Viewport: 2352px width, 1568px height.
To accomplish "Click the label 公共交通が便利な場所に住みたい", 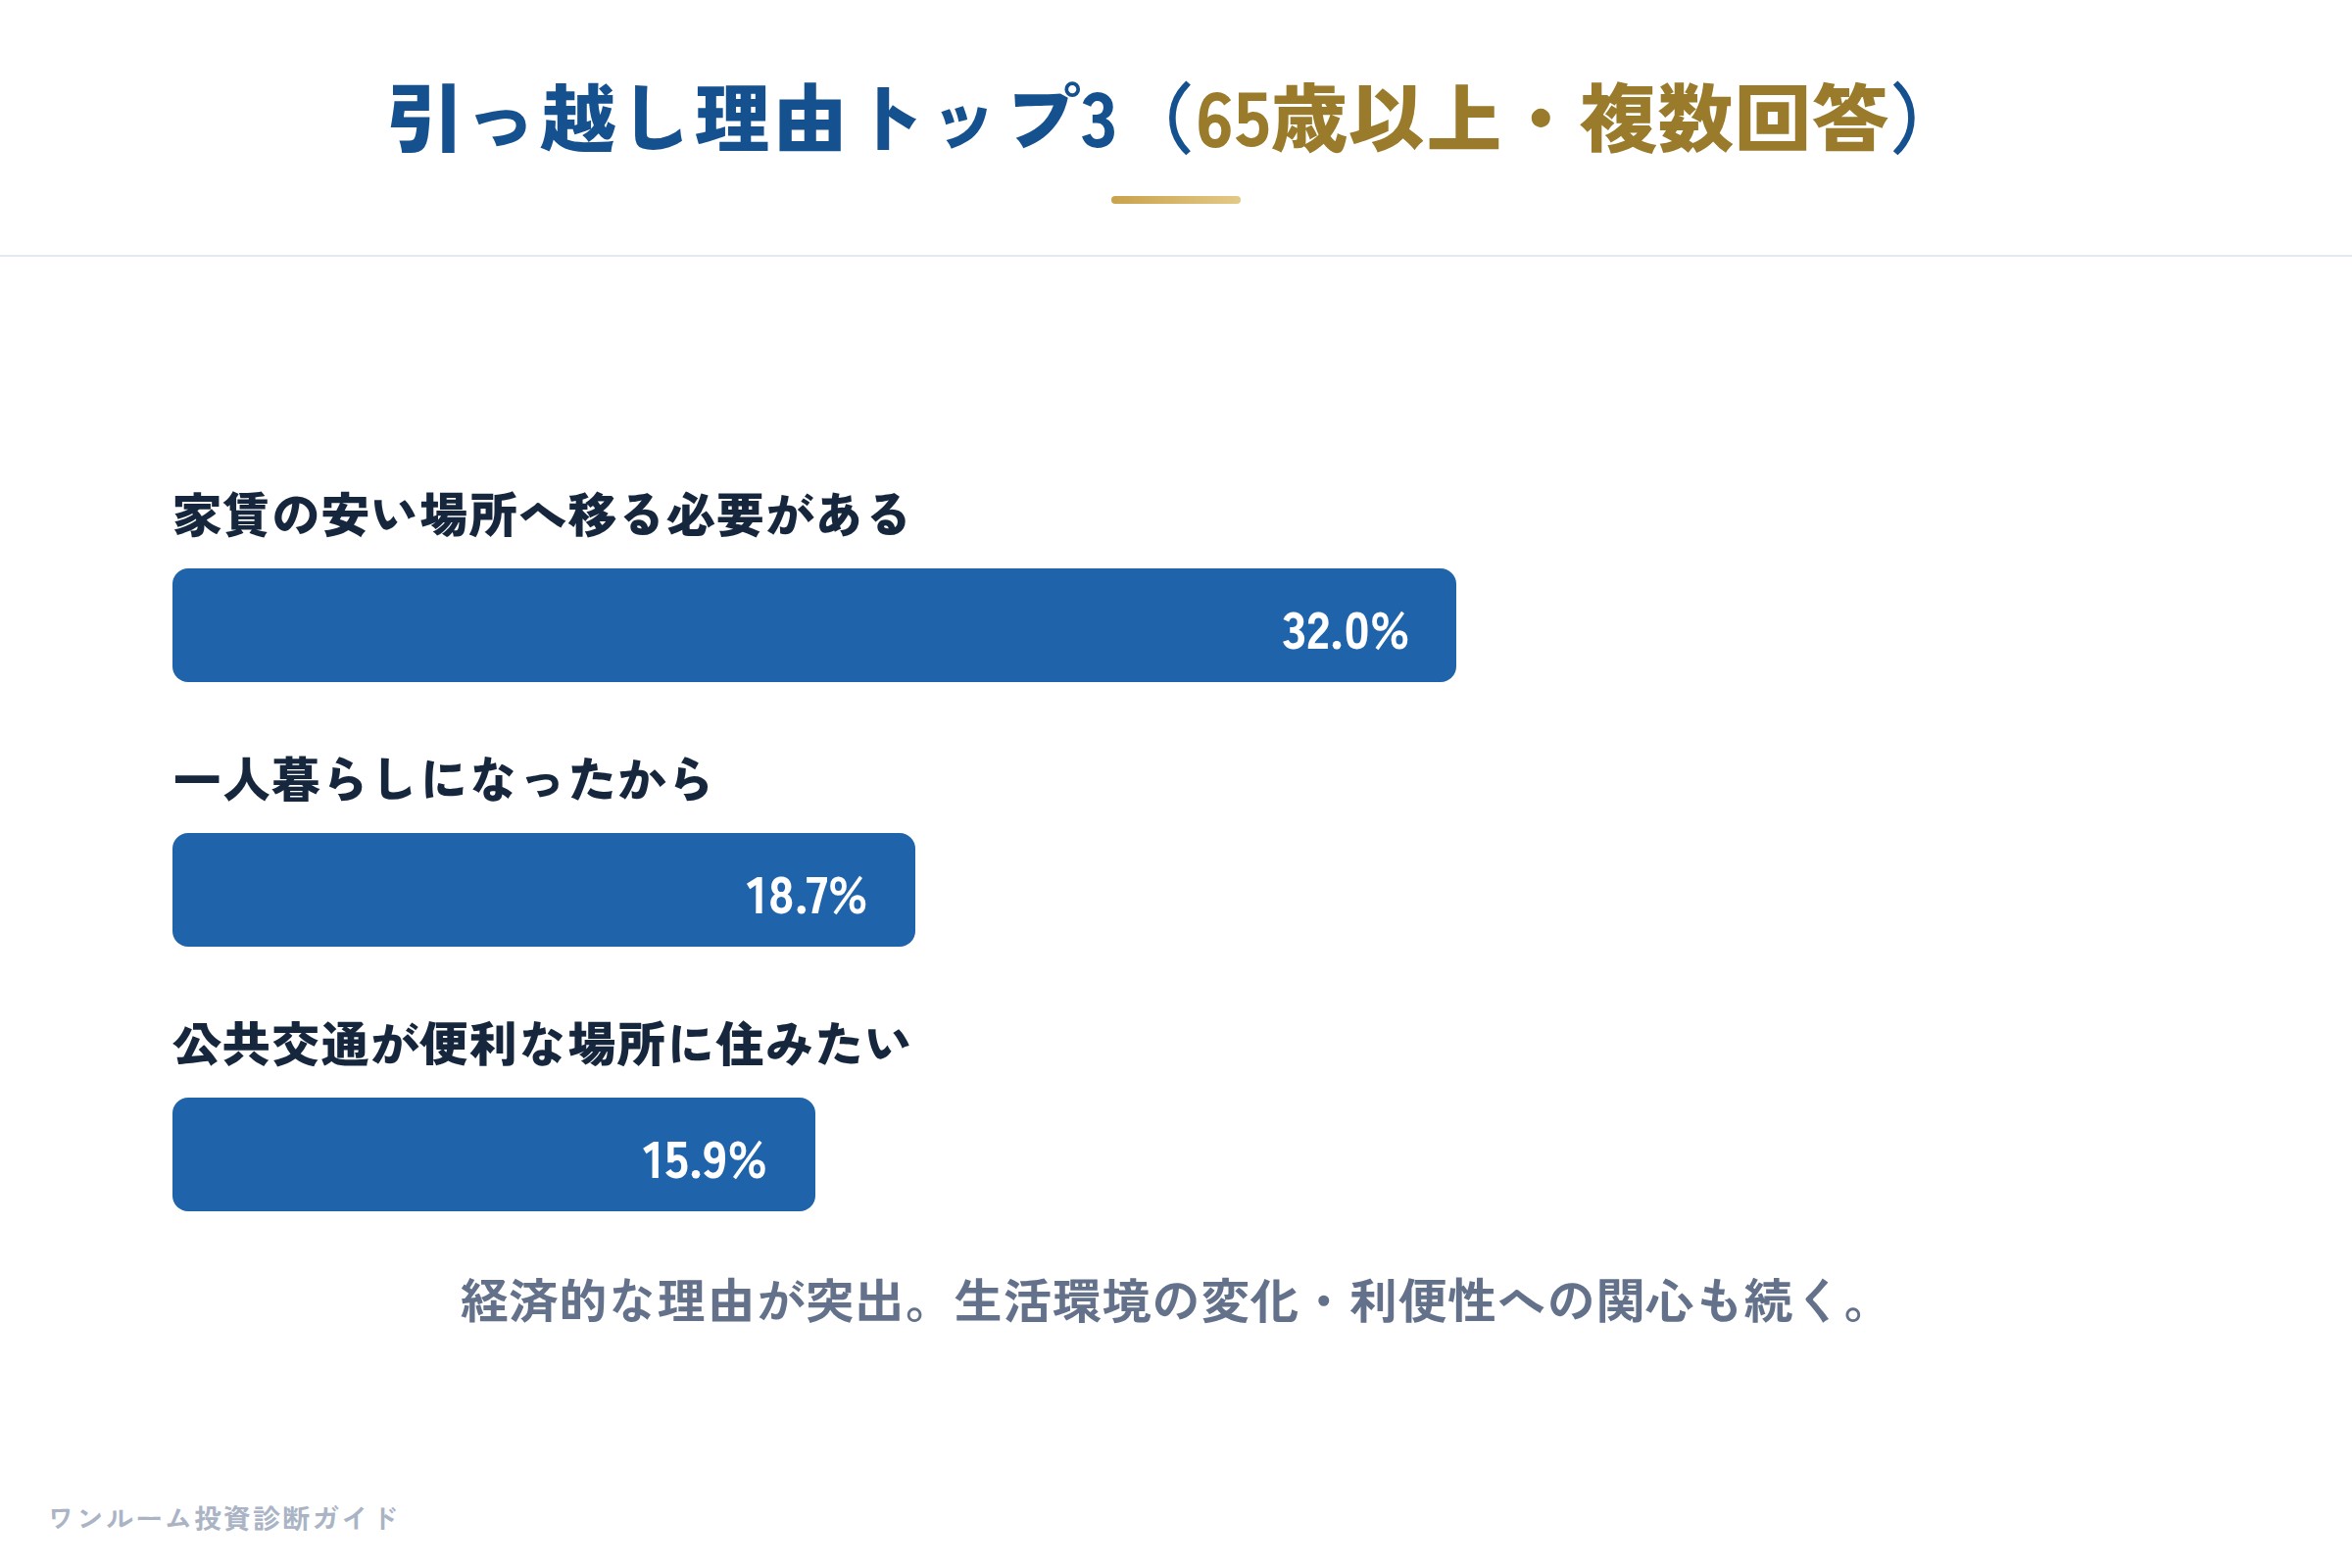I will coord(541,1044).
